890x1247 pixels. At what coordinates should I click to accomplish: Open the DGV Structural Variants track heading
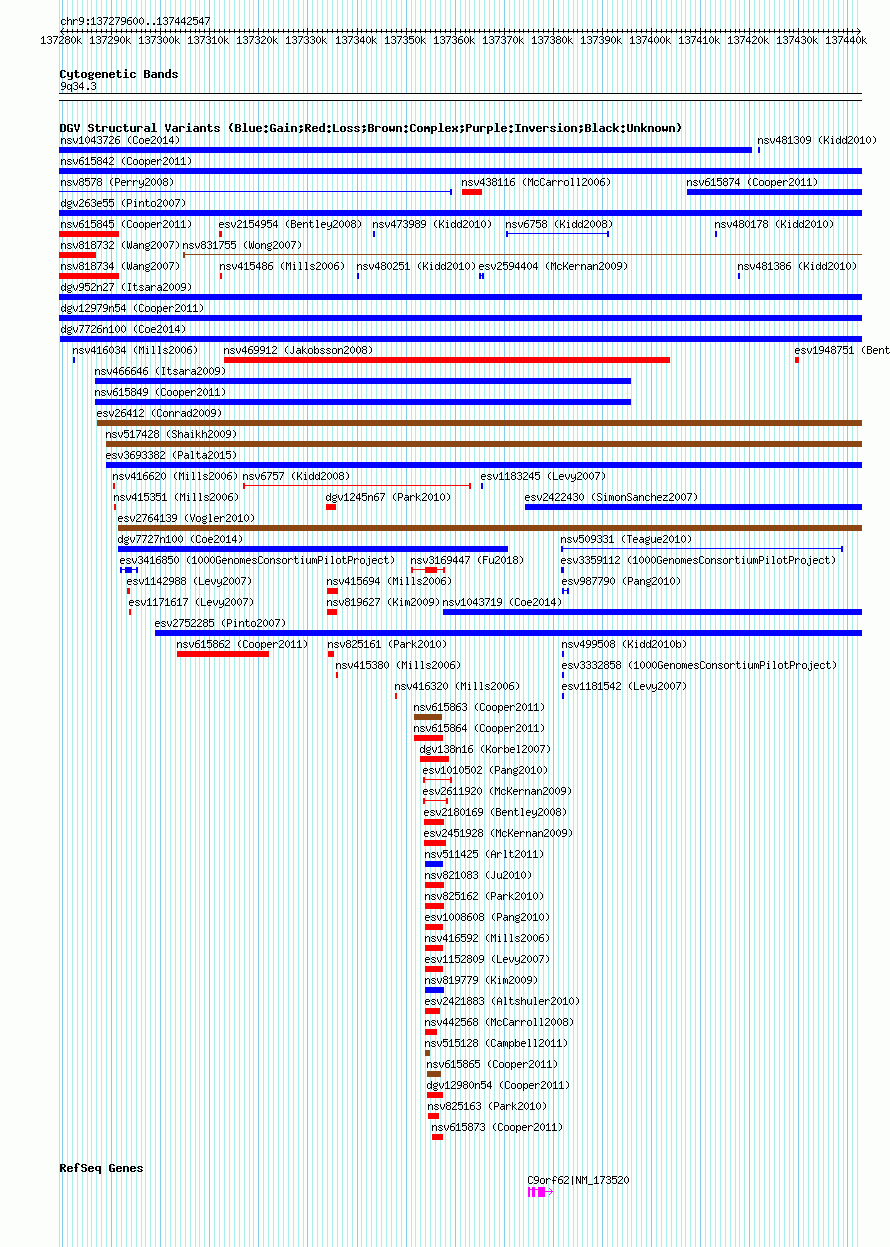tap(371, 128)
